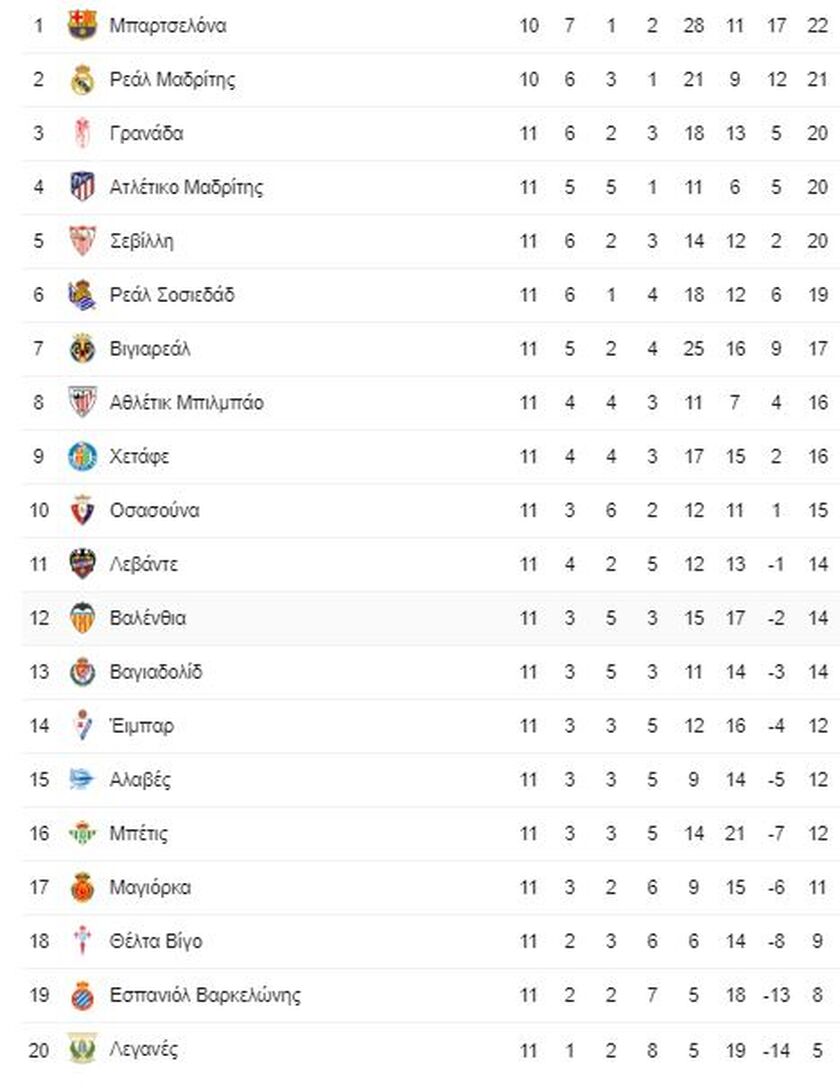Click the Getafe blue crest icon

click(x=83, y=456)
